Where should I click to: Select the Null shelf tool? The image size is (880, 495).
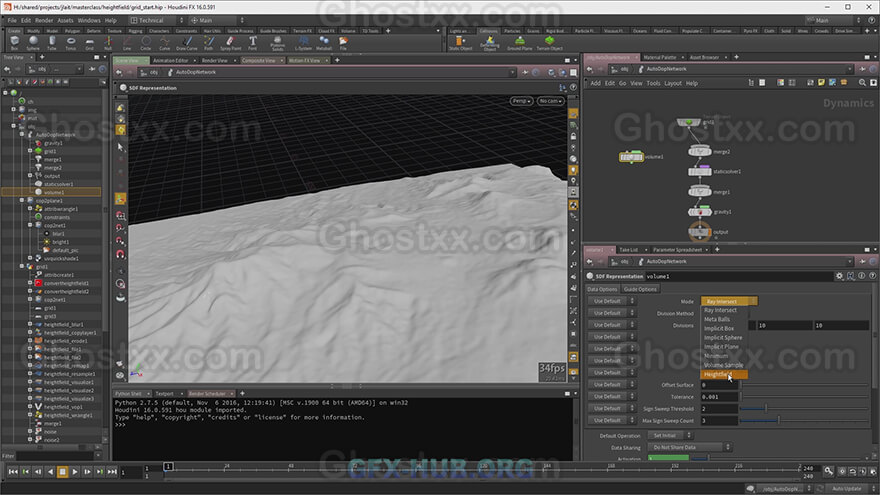(108, 43)
